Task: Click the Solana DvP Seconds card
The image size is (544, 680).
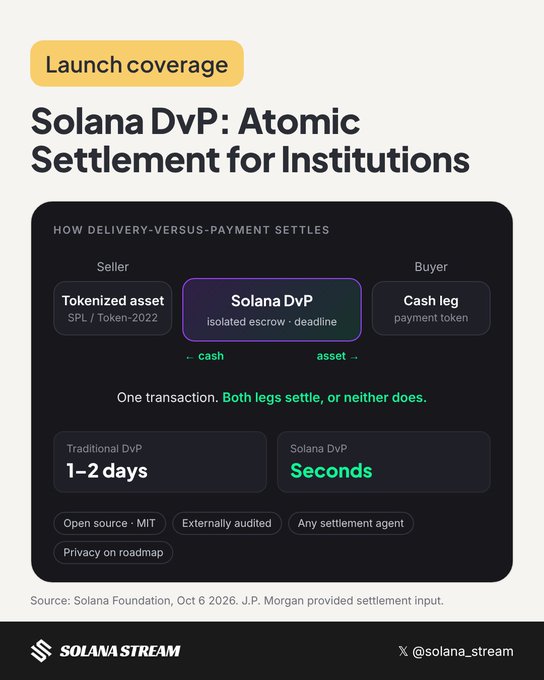Action: coord(384,462)
